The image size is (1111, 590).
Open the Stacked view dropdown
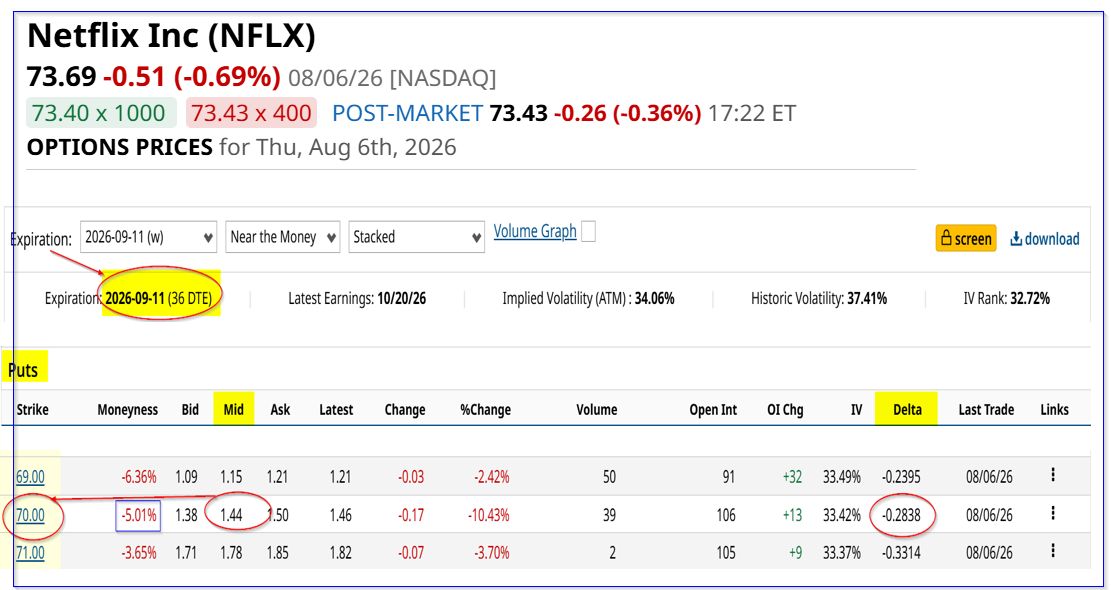(x=417, y=237)
